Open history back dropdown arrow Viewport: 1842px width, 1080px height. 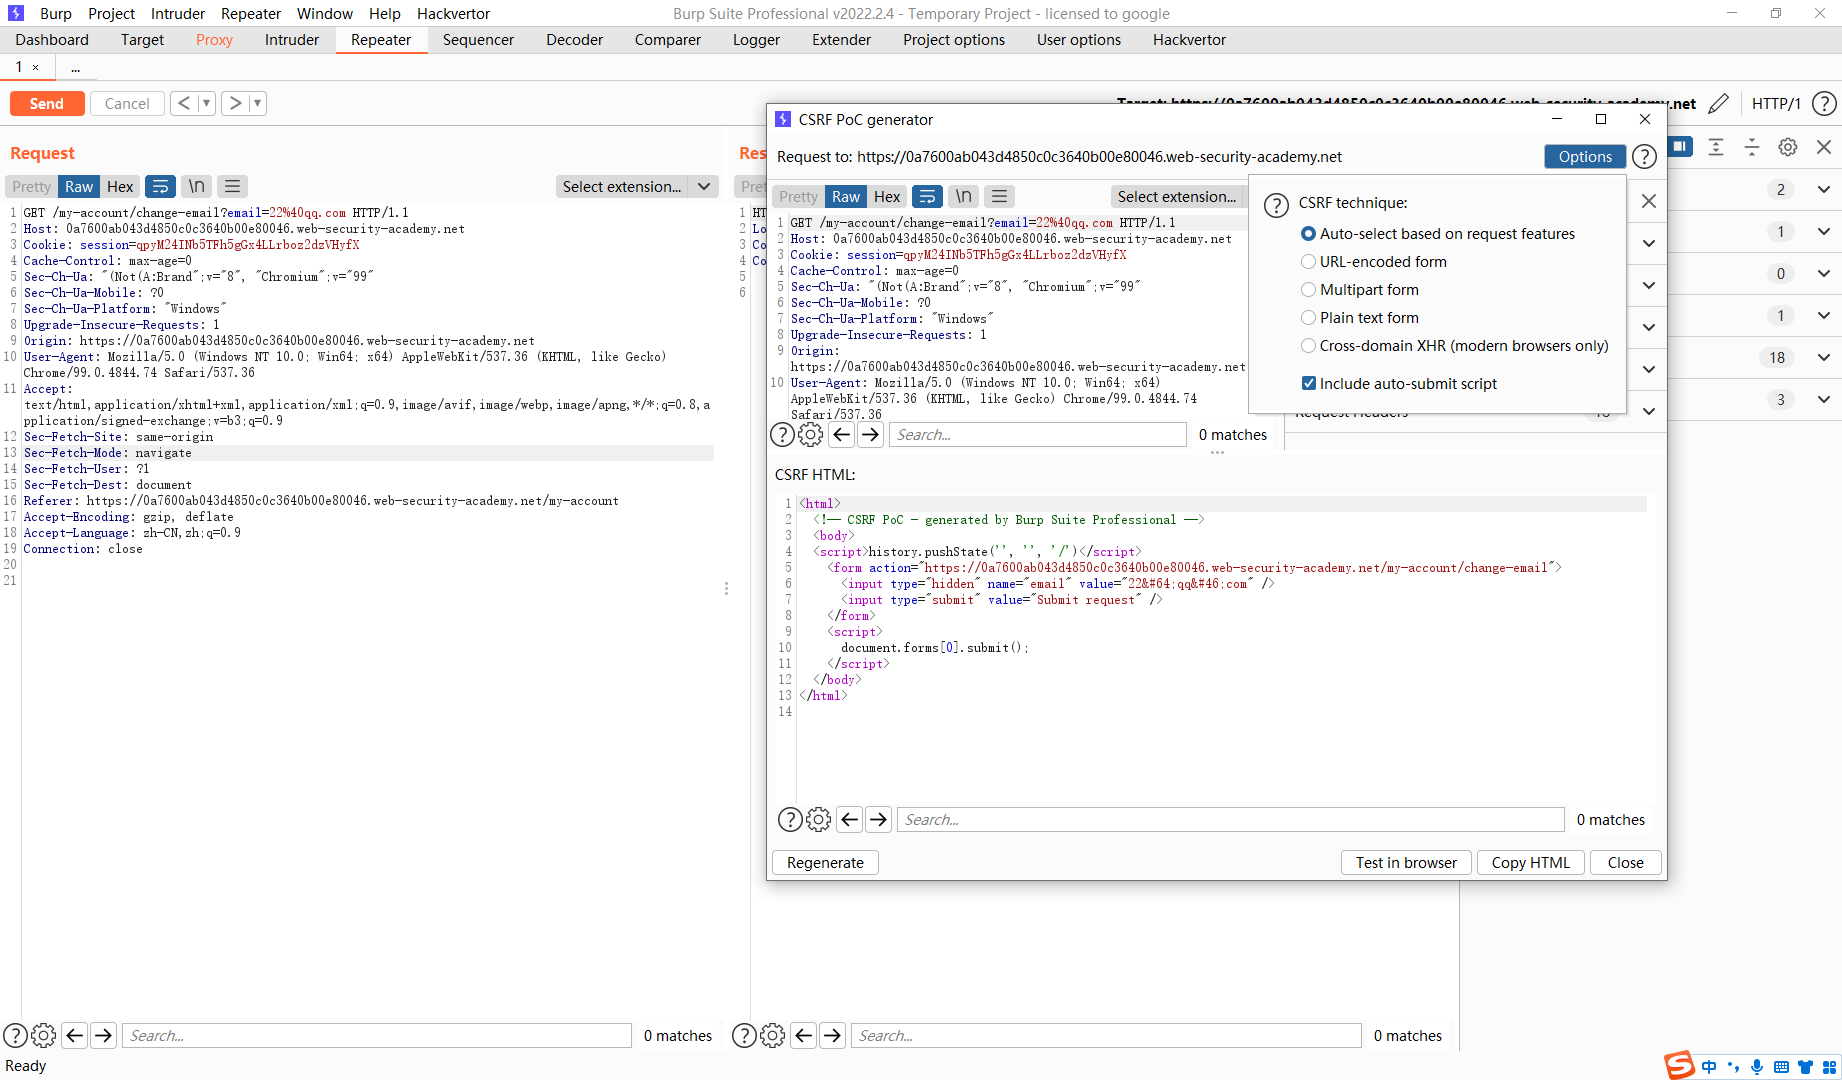[x=206, y=103]
